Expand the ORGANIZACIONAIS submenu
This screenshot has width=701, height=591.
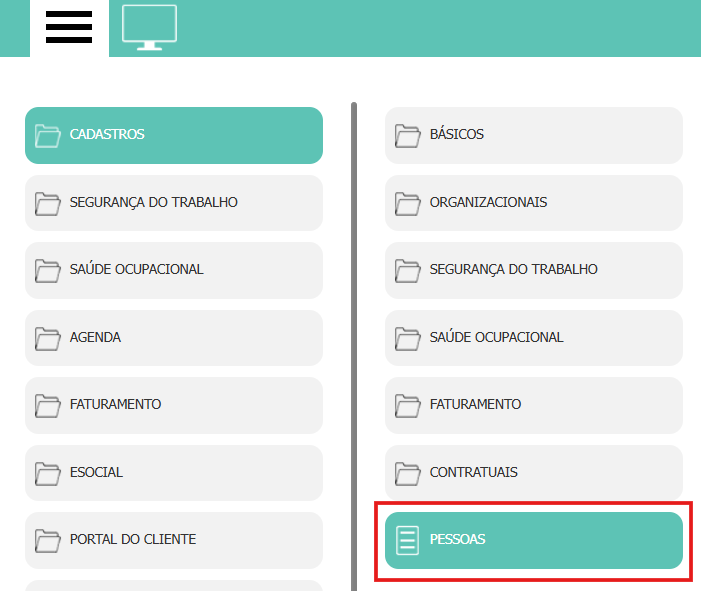click(x=534, y=203)
